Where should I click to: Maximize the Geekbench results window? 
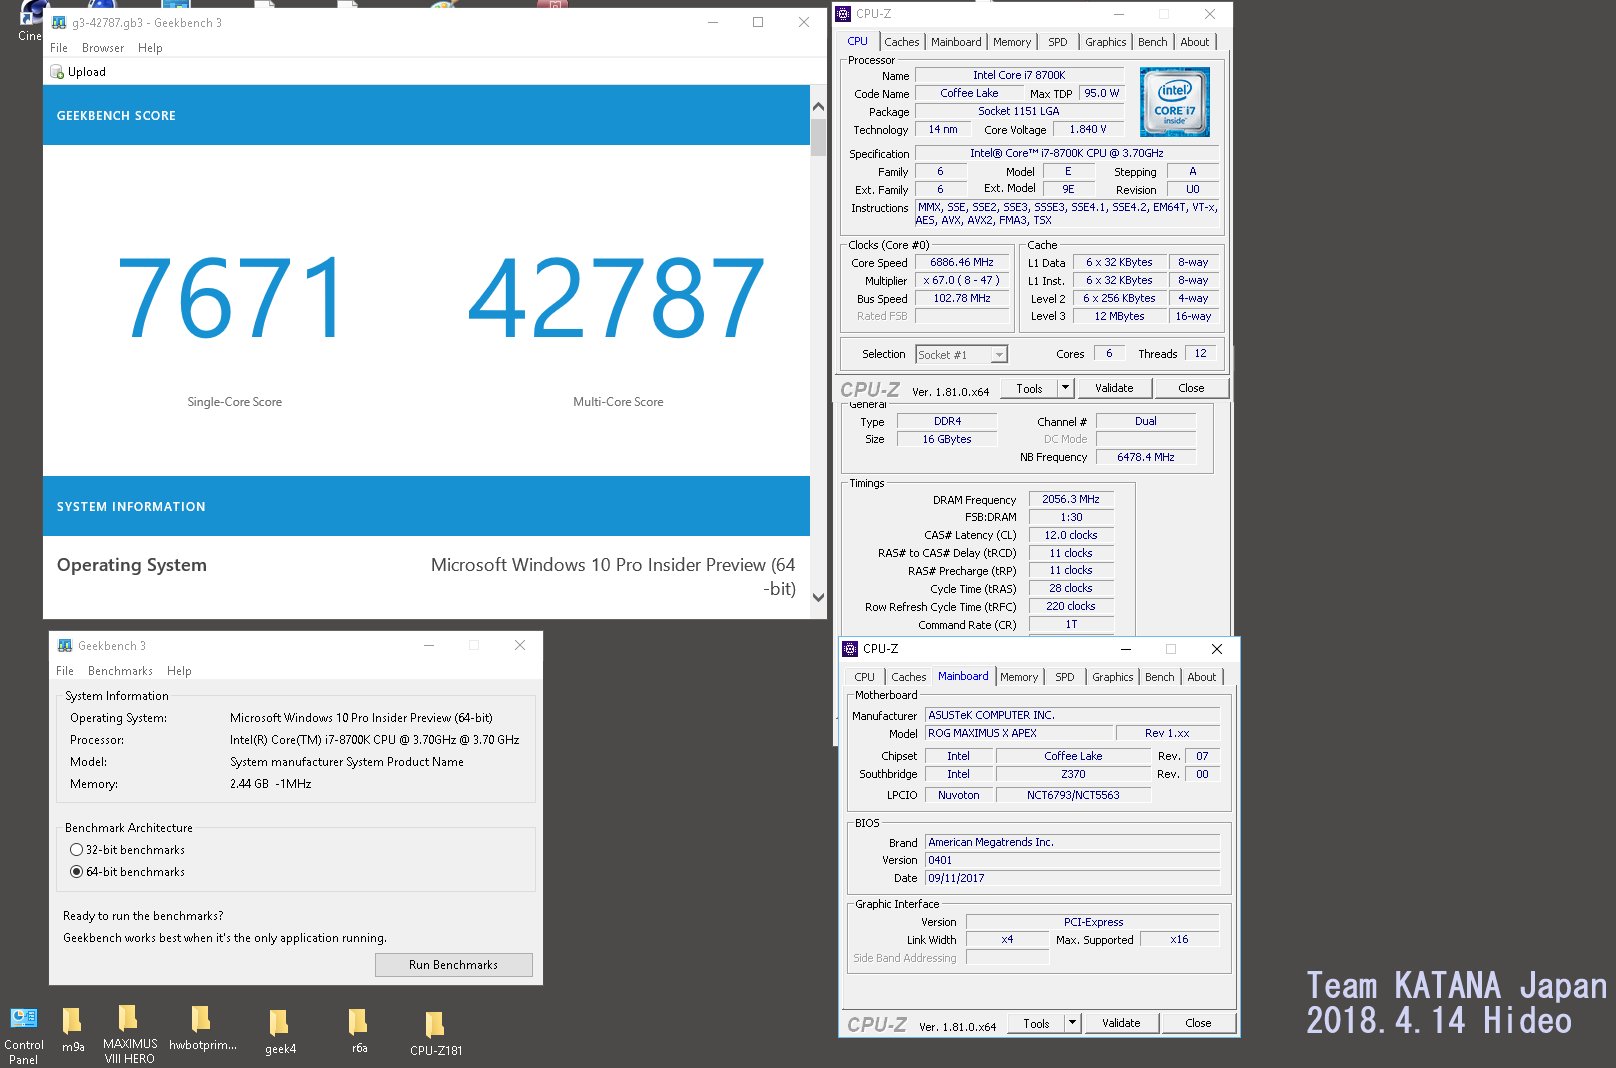tap(758, 22)
